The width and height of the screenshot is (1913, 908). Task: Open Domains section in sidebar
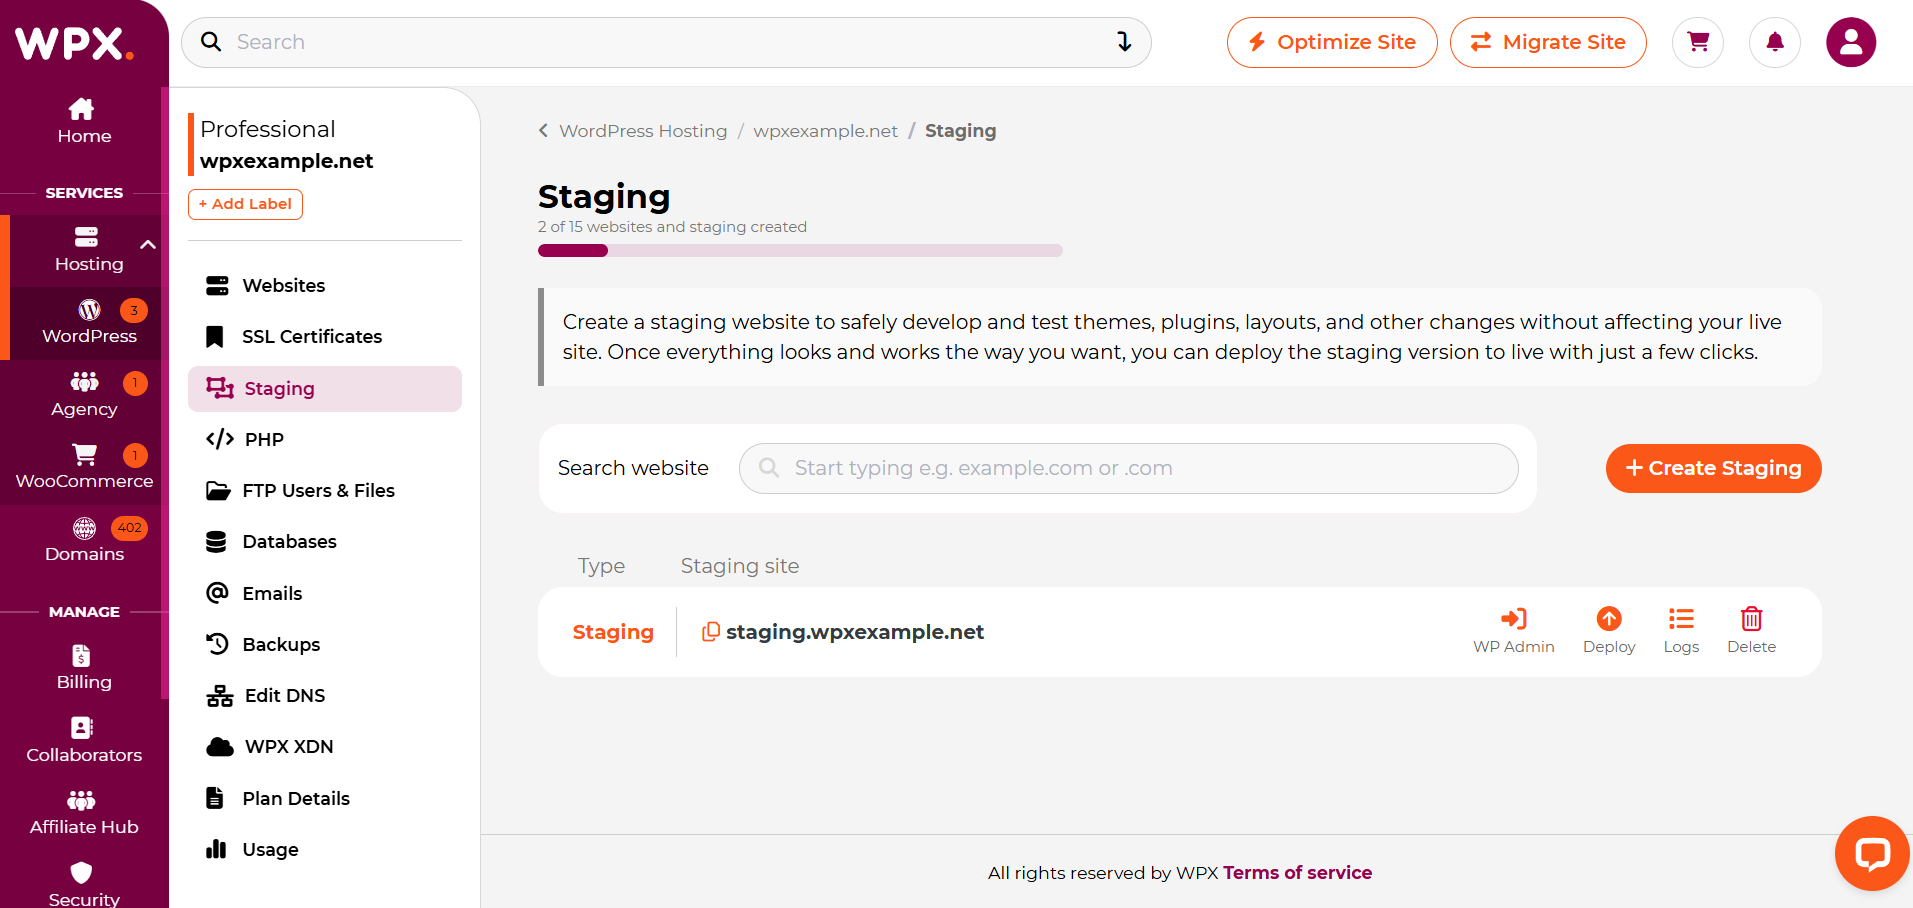click(84, 541)
